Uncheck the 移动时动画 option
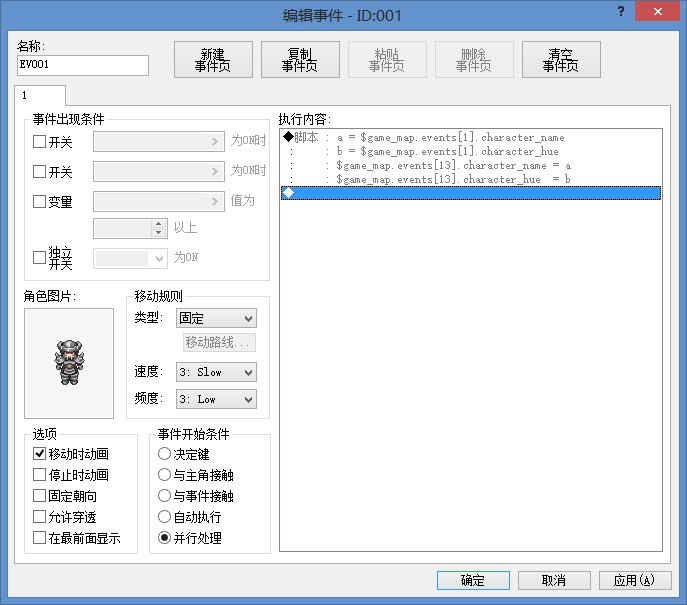The image size is (687, 605). point(39,453)
